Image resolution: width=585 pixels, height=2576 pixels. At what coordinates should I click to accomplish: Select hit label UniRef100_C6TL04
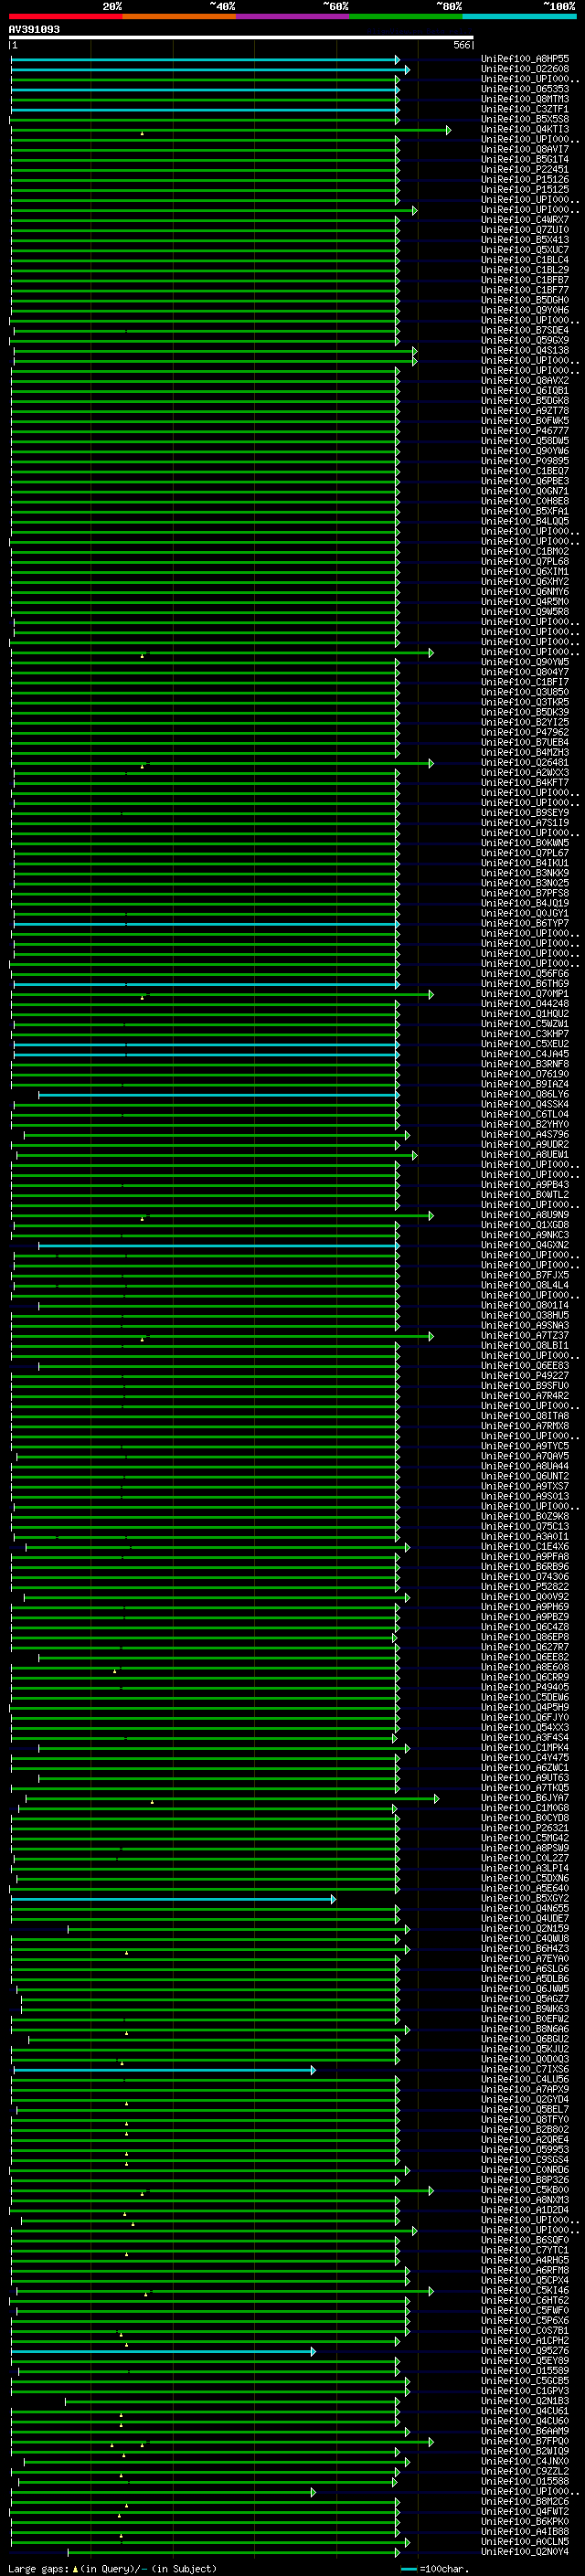click(x=524, y=1114)
